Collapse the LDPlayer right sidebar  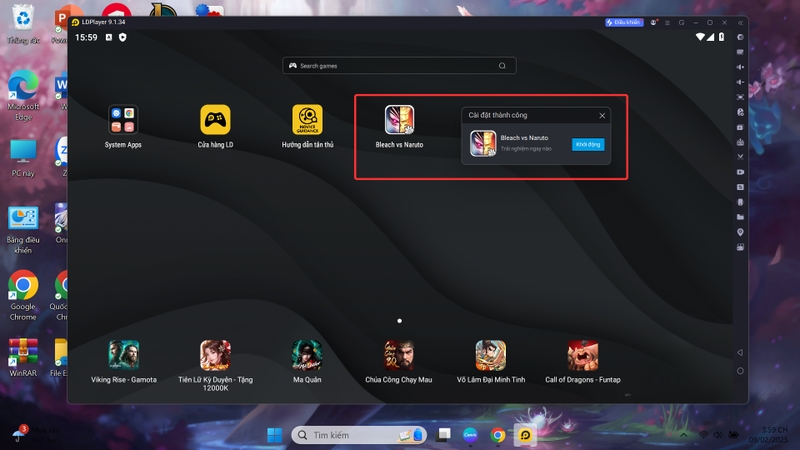pyautogui.click(x=740, y=22)
